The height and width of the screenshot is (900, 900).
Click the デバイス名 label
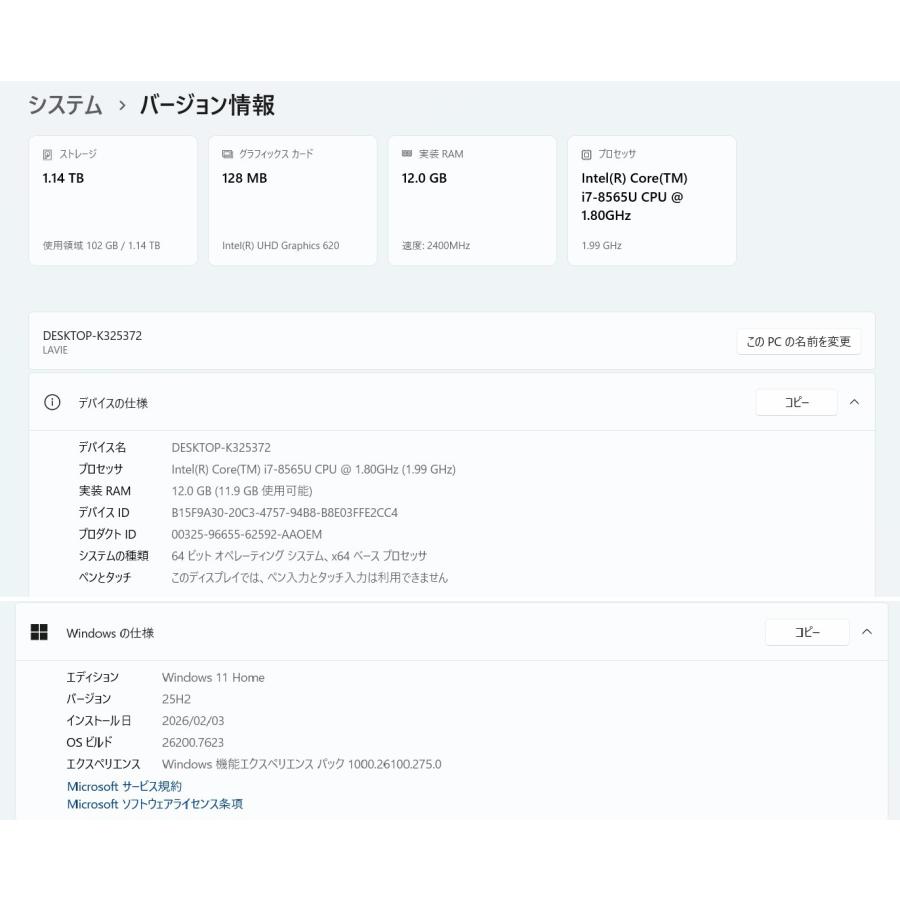click(102, 448)
